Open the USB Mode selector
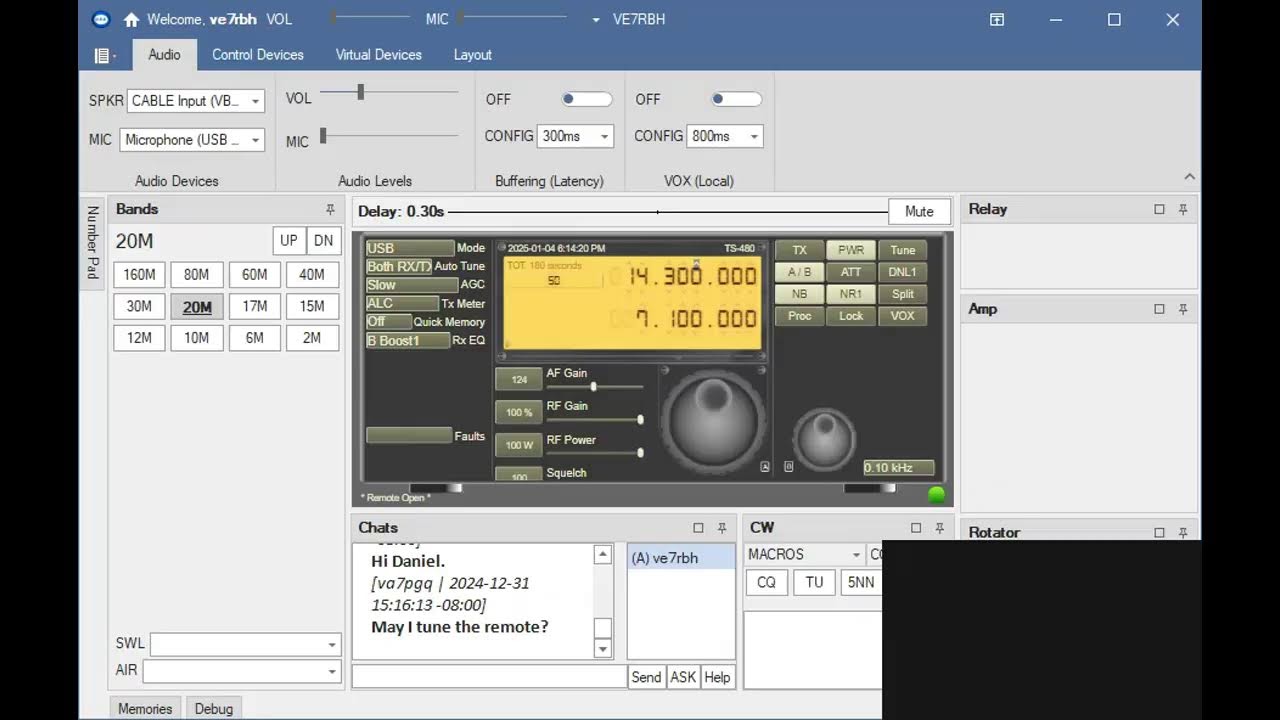 410,248
